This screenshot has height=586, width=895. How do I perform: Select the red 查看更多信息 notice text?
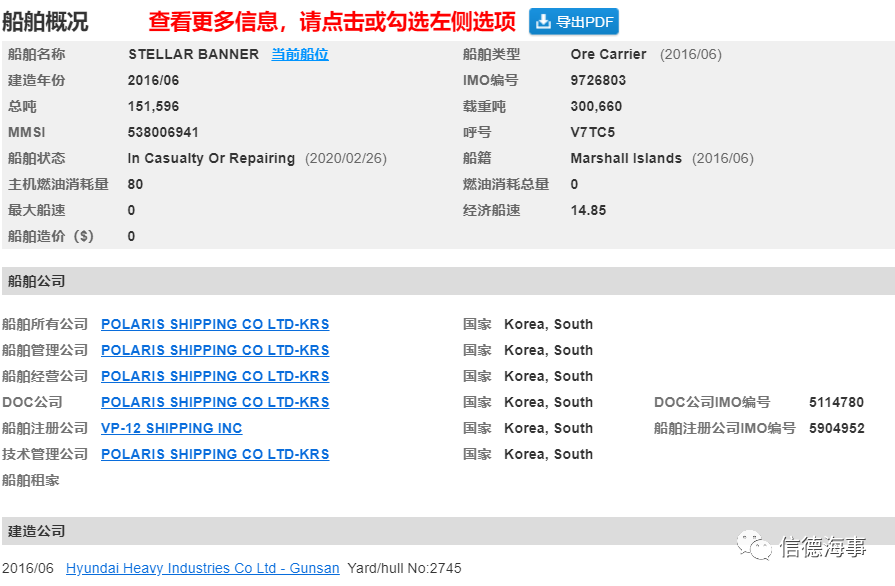pos(332,22)
